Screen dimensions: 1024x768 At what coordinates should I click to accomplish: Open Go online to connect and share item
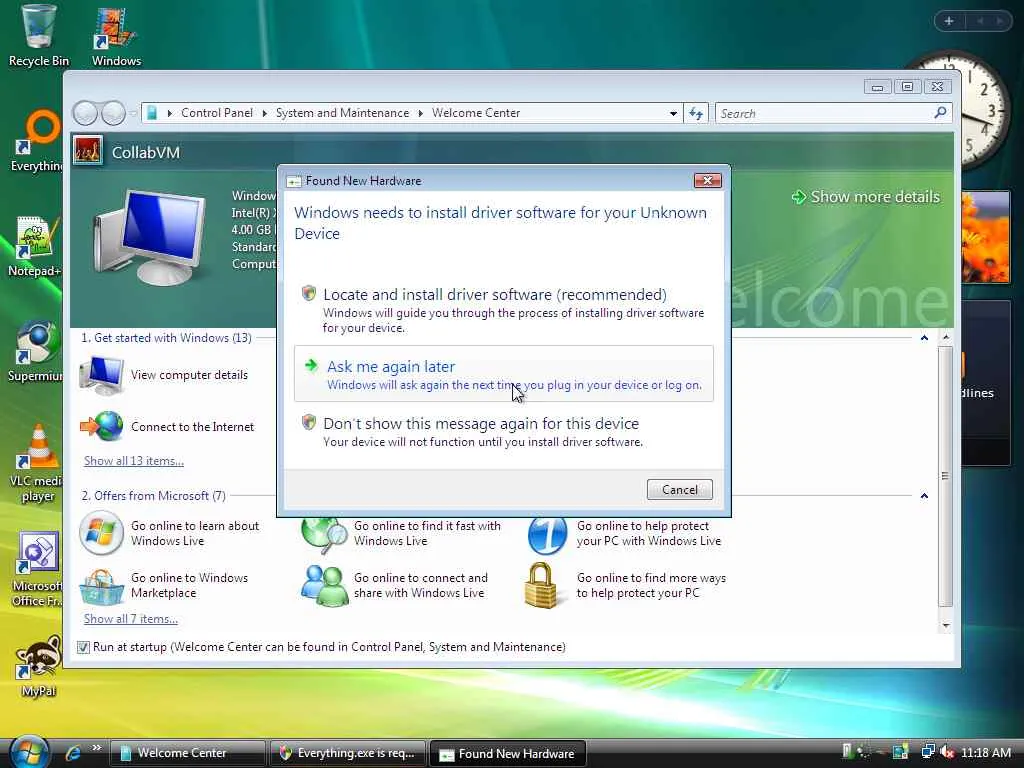(x=396, y=585)
